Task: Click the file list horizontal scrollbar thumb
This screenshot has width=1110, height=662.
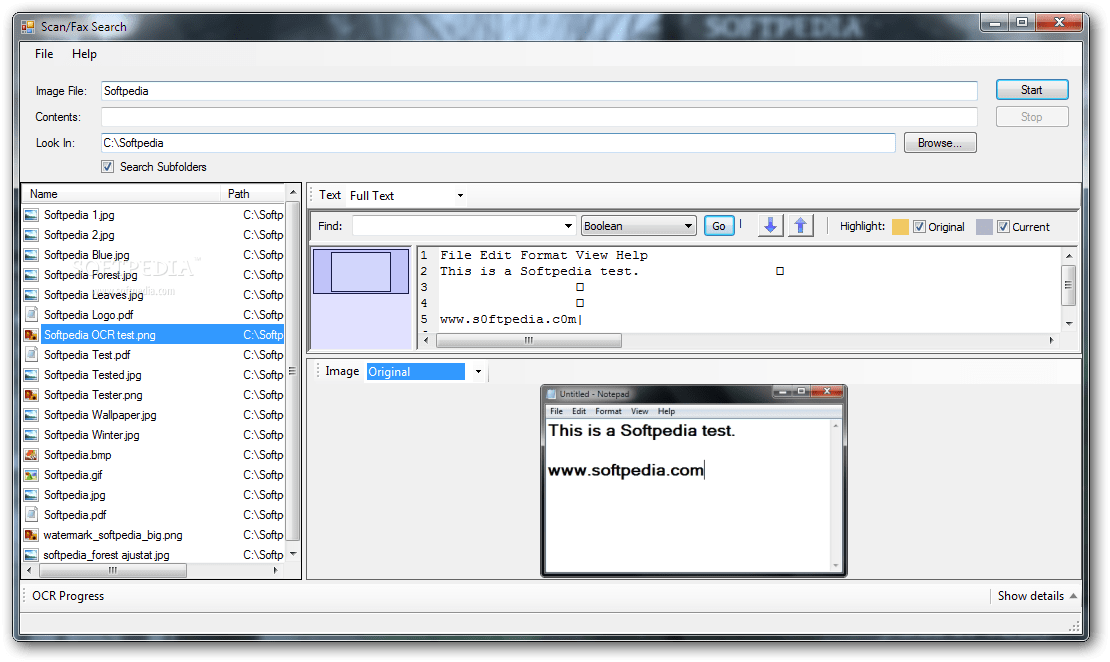Action: click(x=111, y=570)
